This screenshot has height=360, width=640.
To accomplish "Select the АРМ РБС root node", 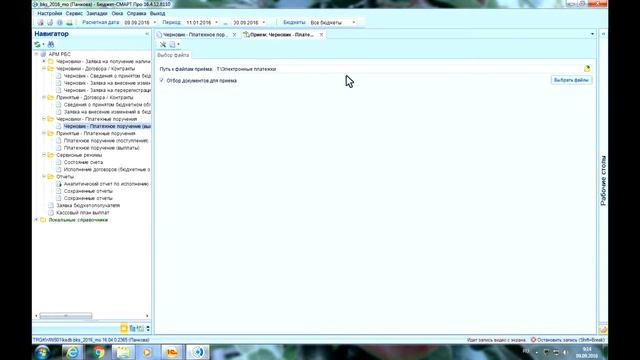I will [60, 54].
